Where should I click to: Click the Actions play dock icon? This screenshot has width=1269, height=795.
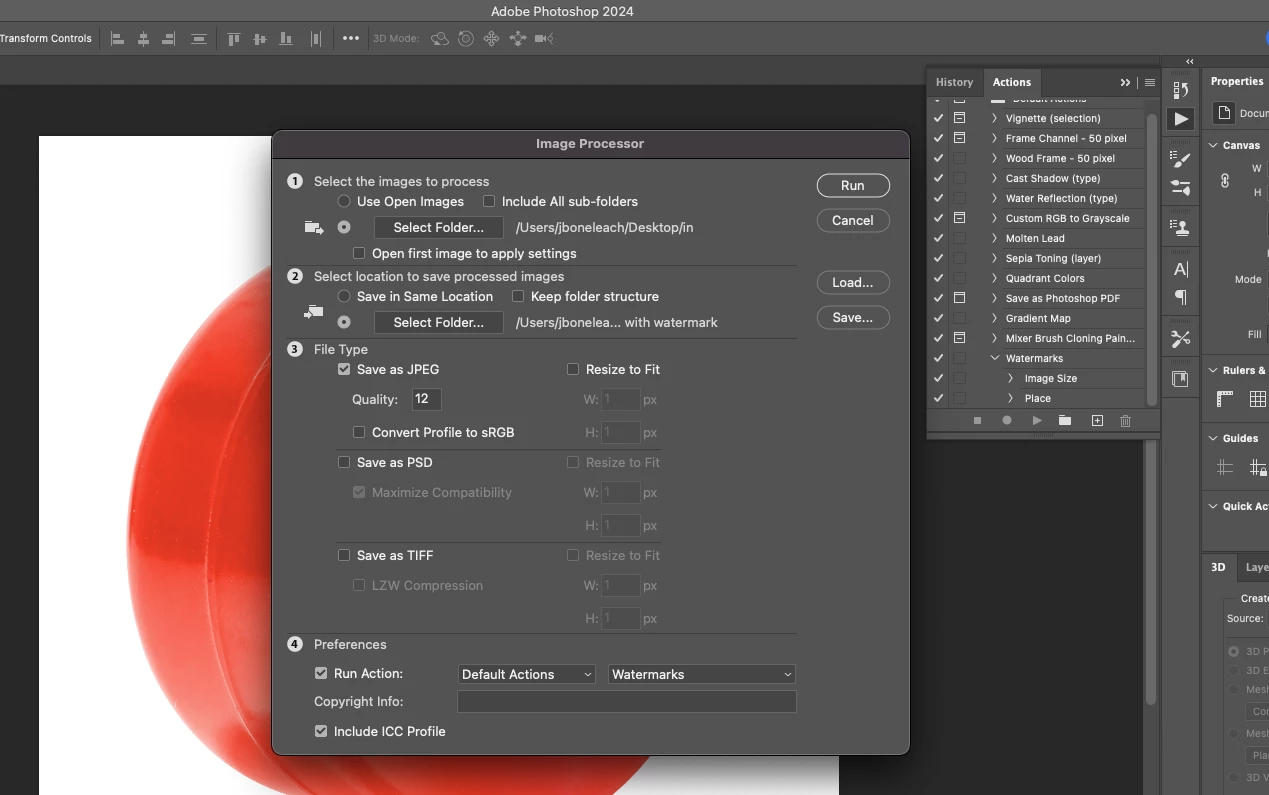(1181, 119)
